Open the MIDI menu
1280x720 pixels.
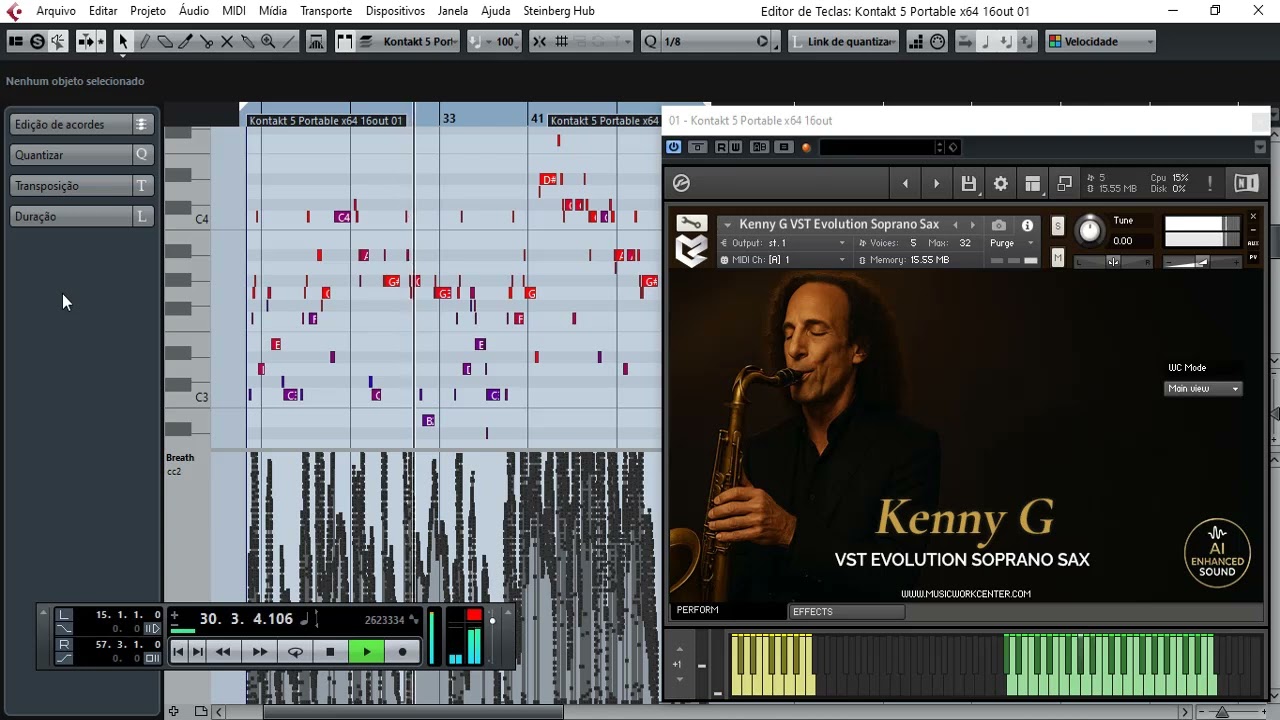[234, 11]
